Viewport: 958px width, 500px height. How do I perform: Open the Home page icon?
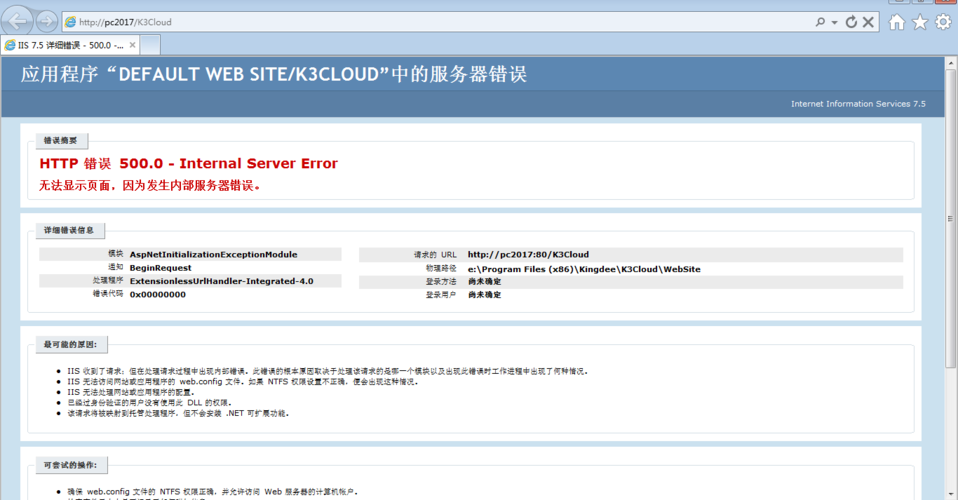[896, 22]
